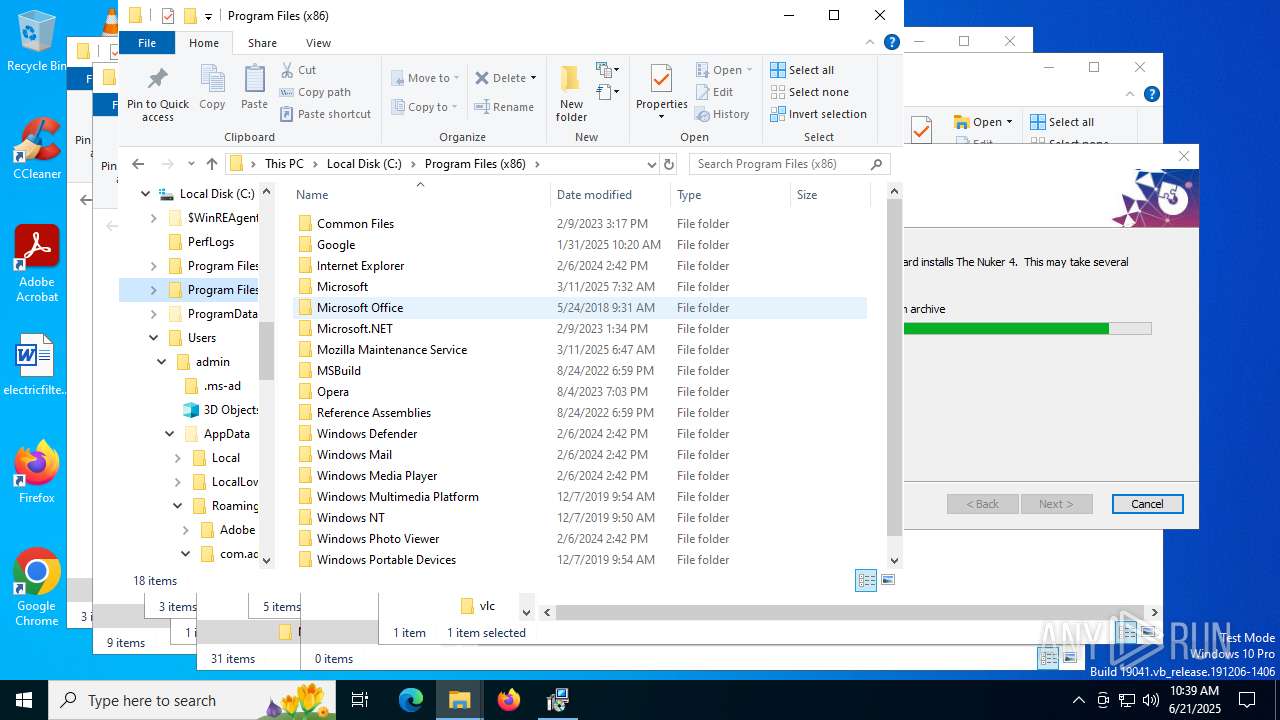Viewport: 1280px width, 720px height.
Task: Click the Edit button in Open group
Action: (x=714, y=92)
